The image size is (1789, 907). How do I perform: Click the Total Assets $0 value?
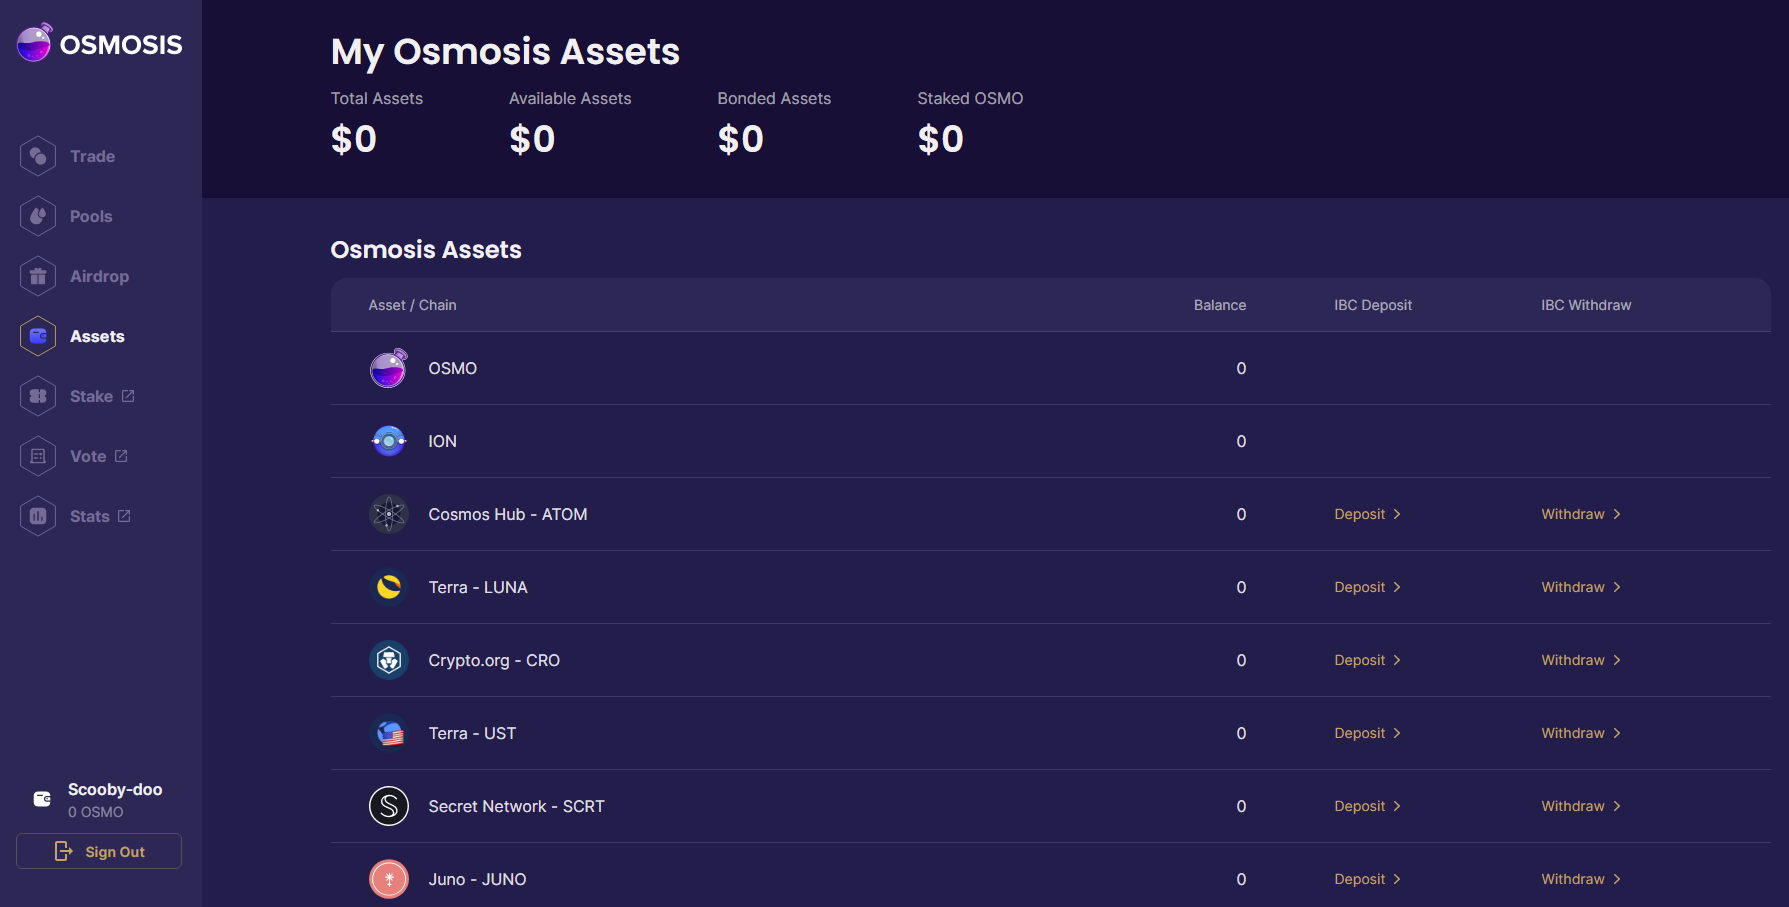(x=354, y=139)
